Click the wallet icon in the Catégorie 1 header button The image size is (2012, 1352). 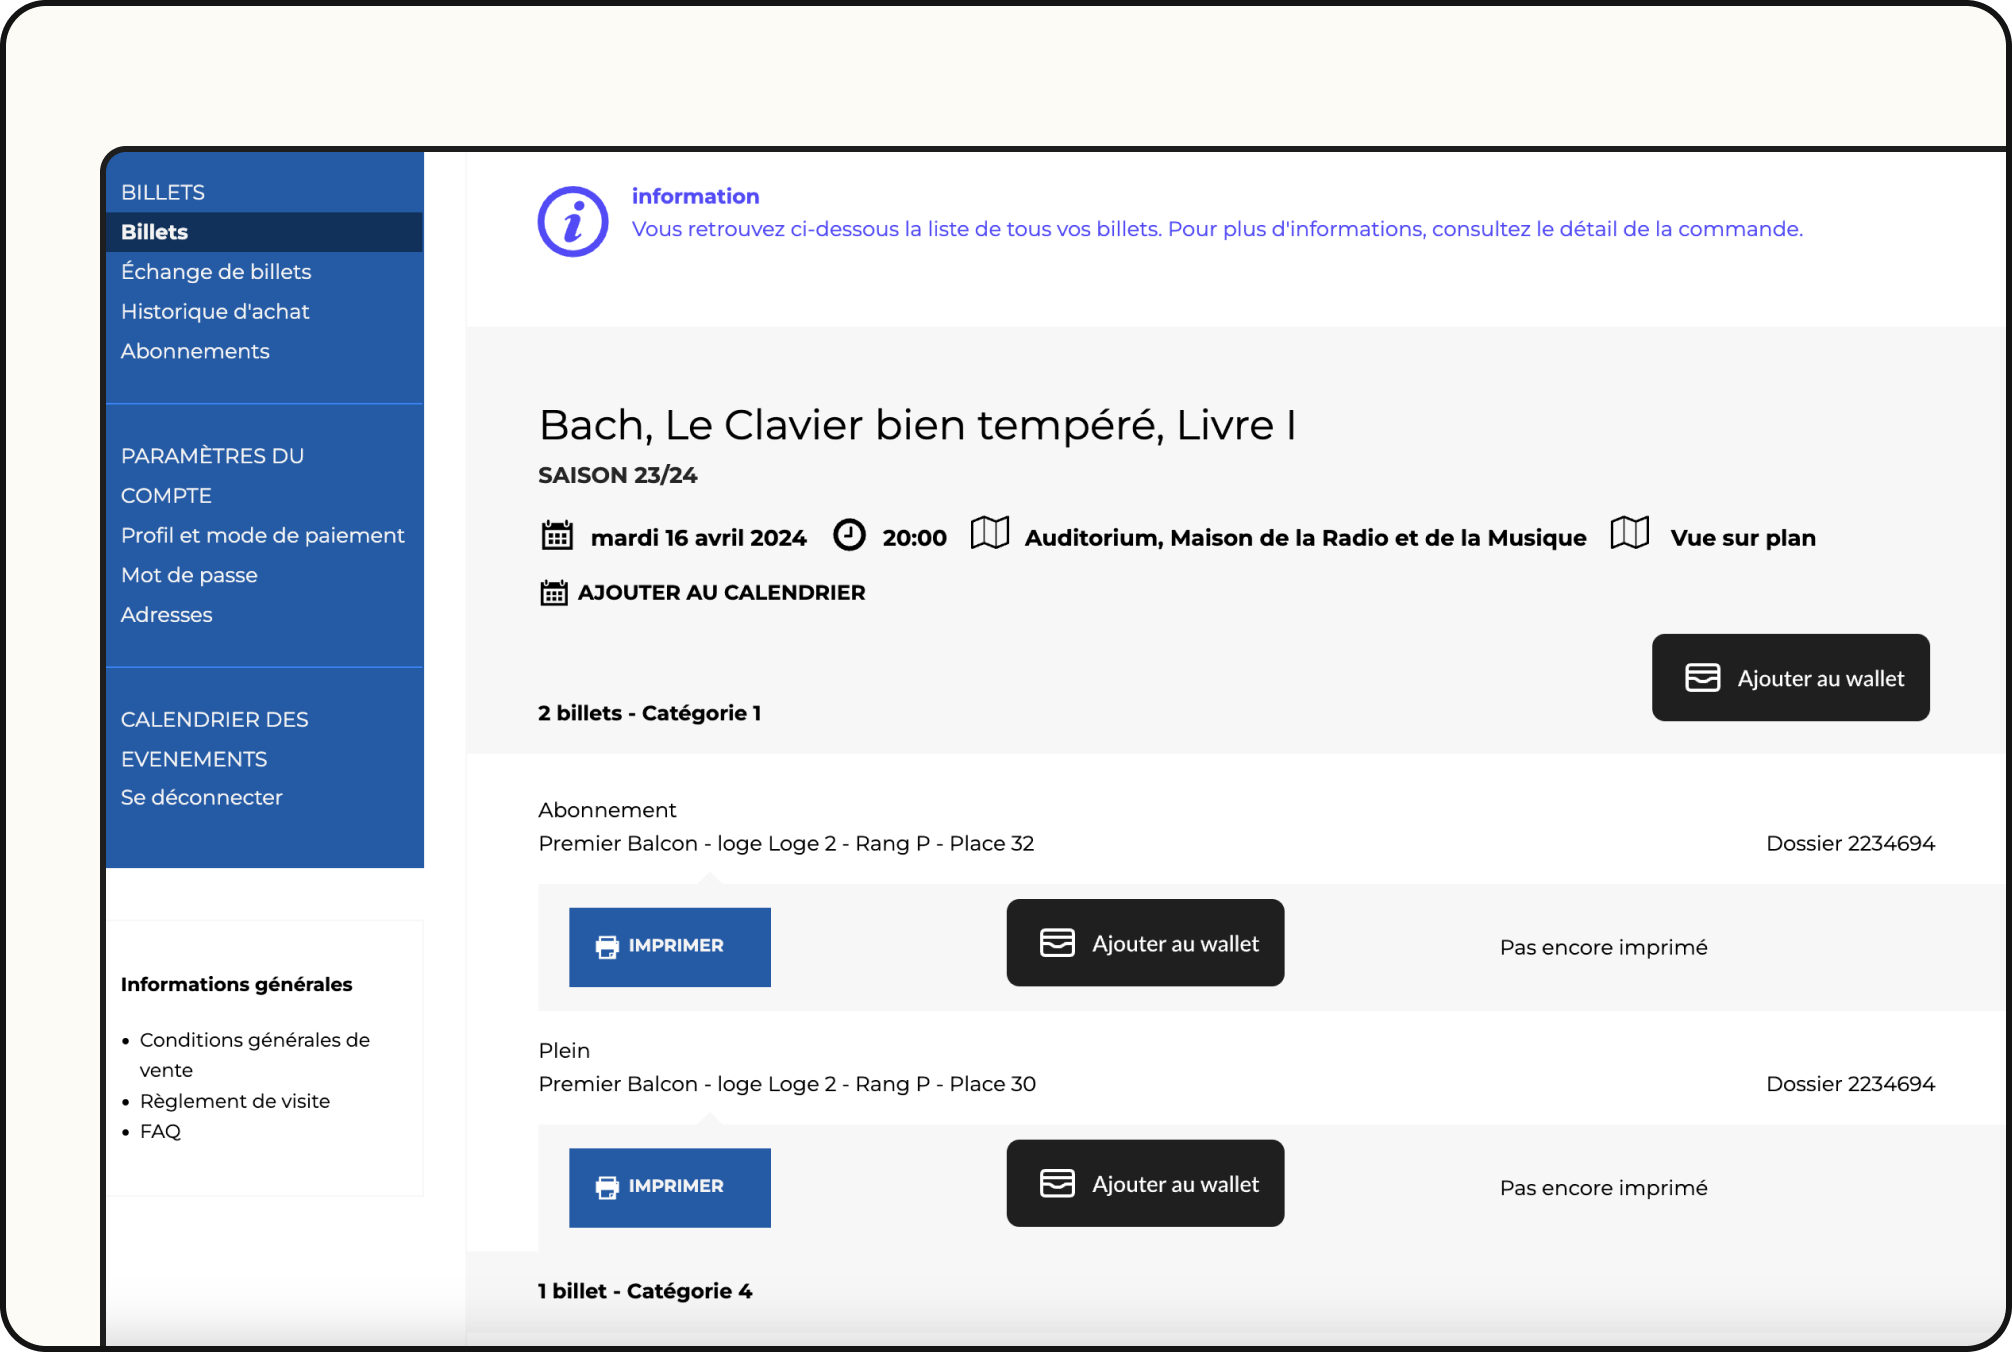point(1702,678)
